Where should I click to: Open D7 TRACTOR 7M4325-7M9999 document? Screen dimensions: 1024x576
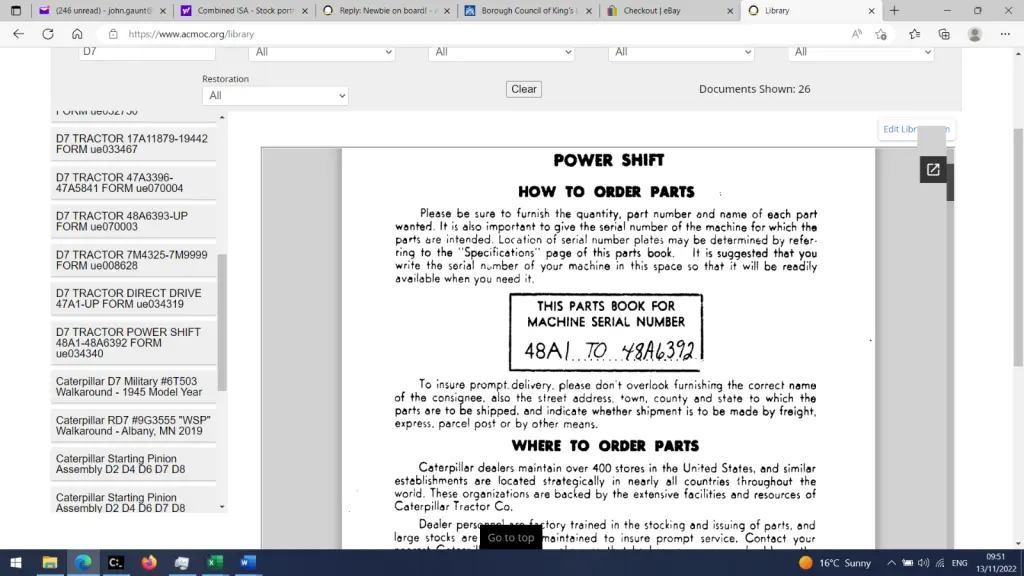coord(134,260)
